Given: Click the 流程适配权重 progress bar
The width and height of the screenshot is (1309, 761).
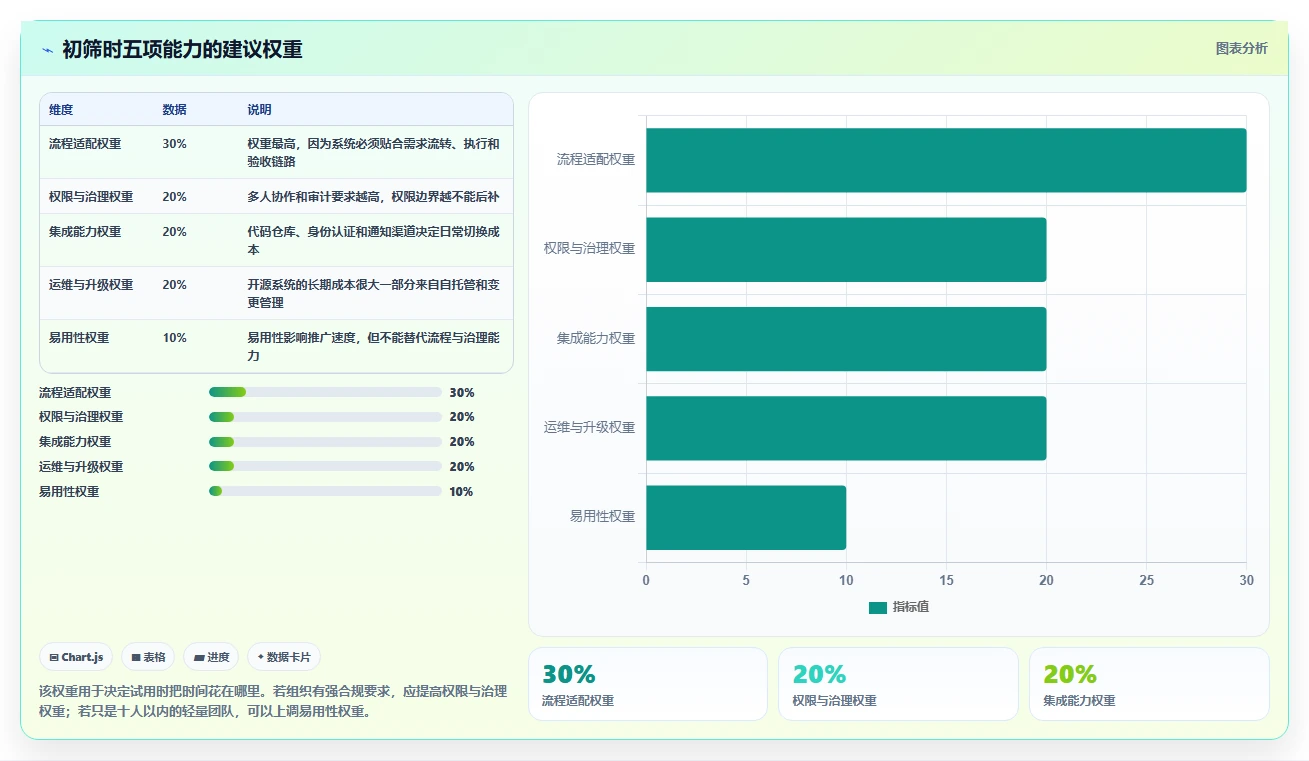Looking at the screenshot, I should [x=325, y=392].
